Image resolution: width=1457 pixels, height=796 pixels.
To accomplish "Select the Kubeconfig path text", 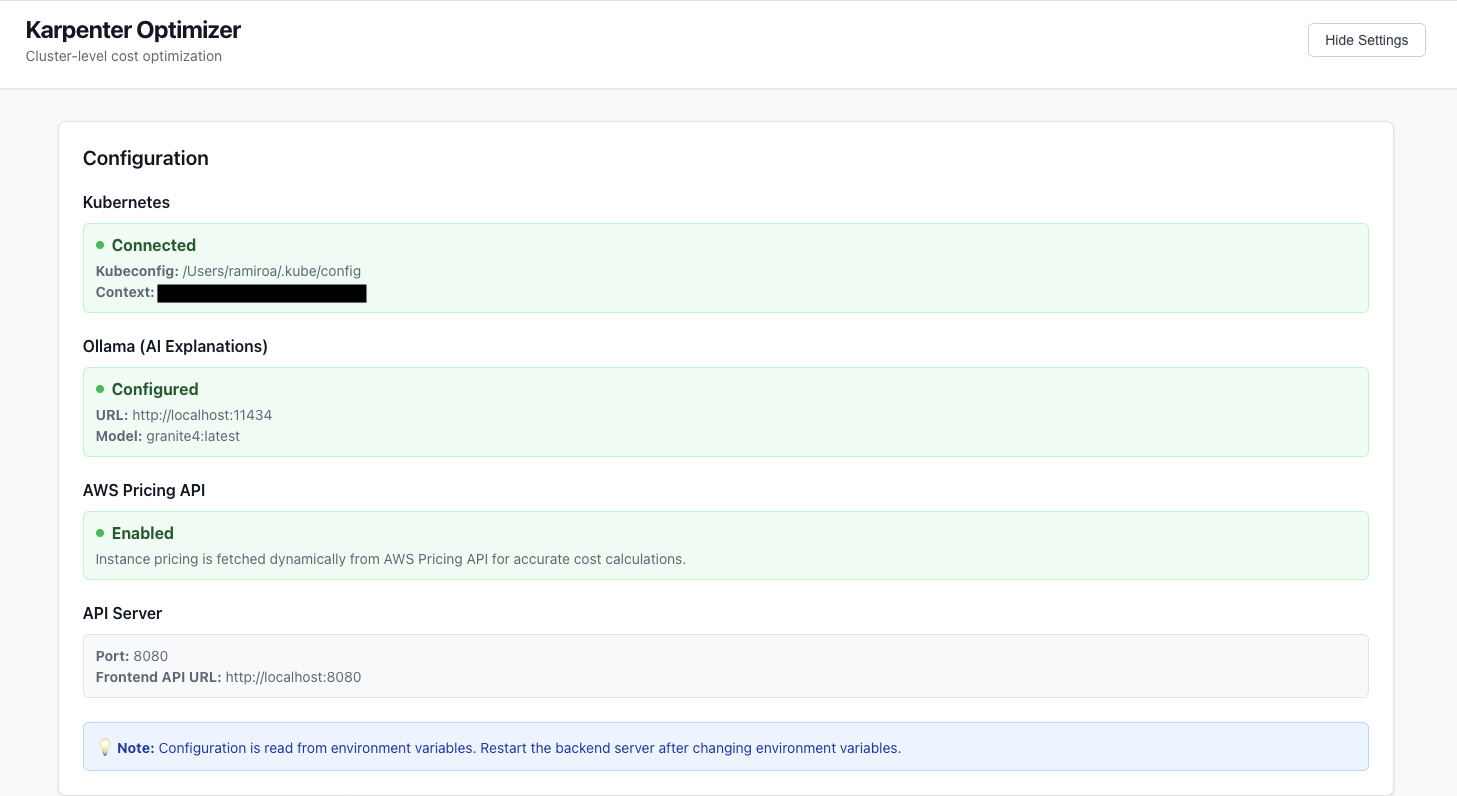I will tap(271, 271).
